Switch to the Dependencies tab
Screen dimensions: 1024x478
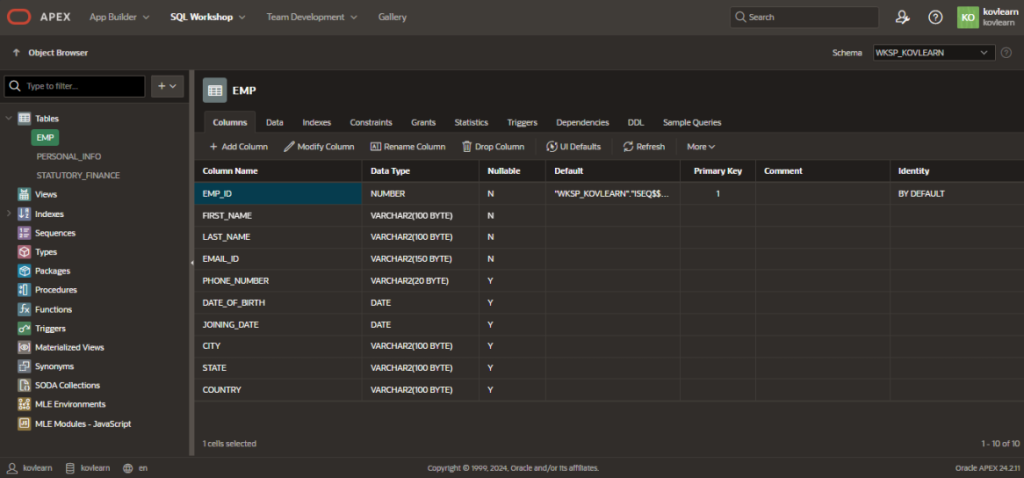[583, 122]
